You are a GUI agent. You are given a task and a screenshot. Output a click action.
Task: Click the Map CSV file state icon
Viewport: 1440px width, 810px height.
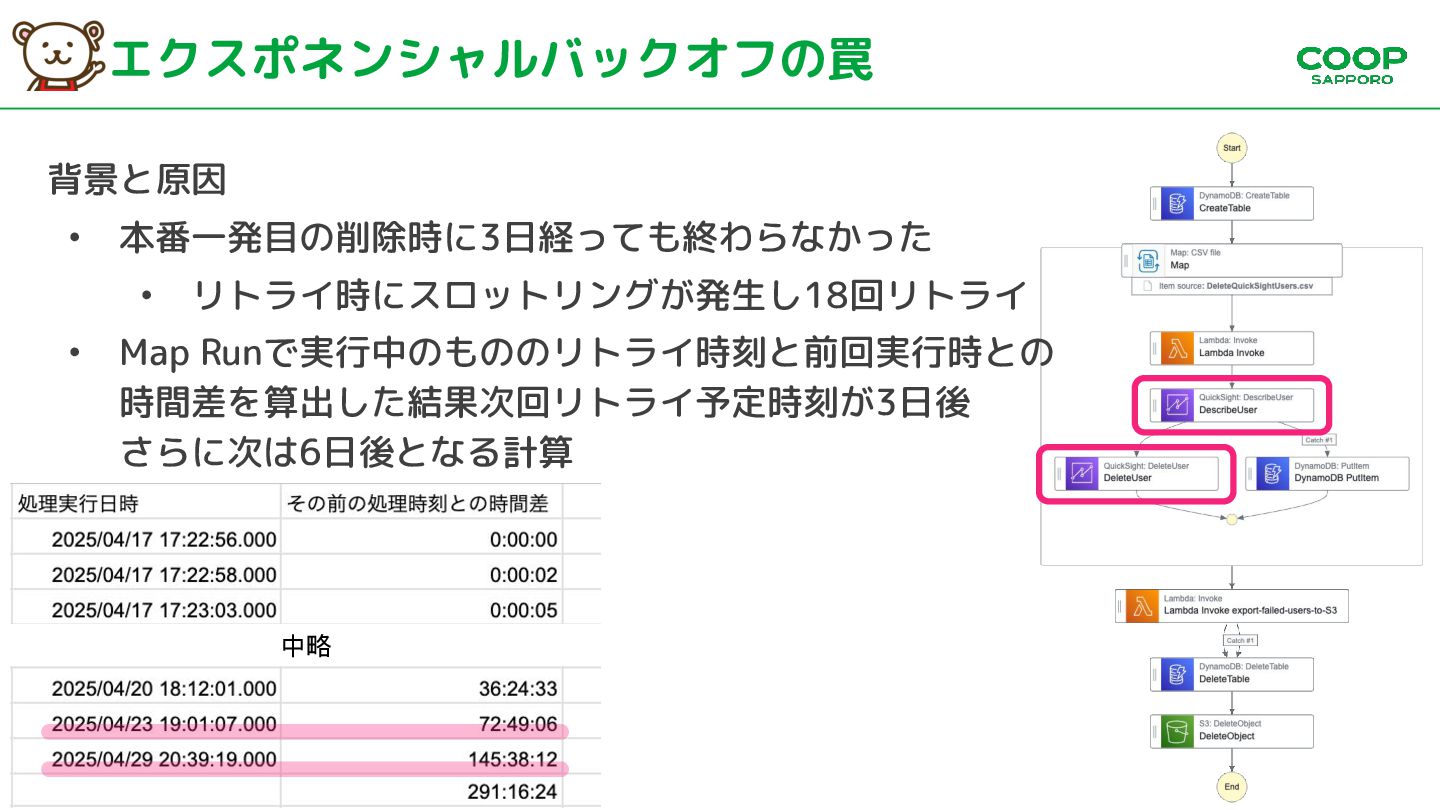[1149, 261]
